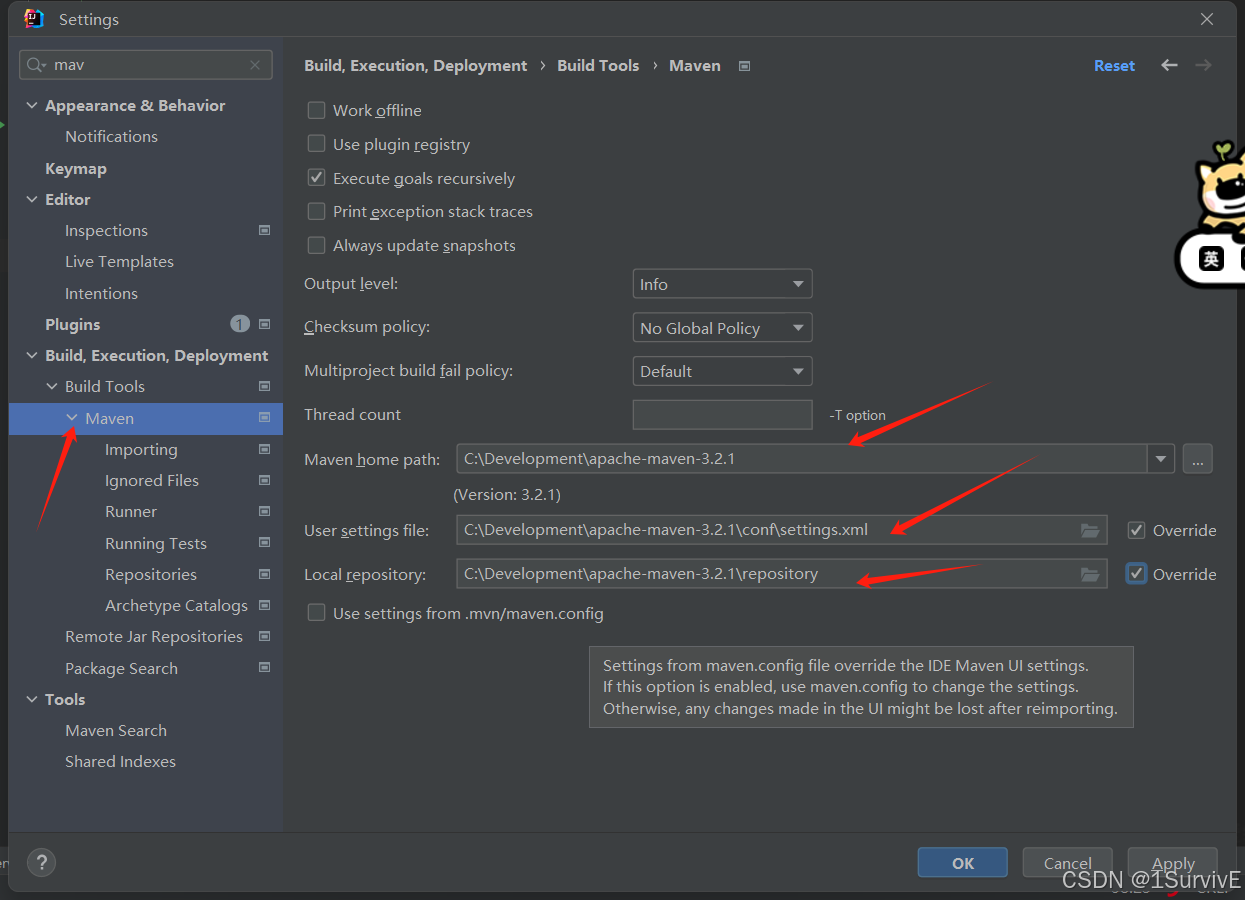Click the IntelliJ IDEA logo in the title bar
Image resolution: width=1245 pixels, height=900 pixels.
(x=34, y=19)
